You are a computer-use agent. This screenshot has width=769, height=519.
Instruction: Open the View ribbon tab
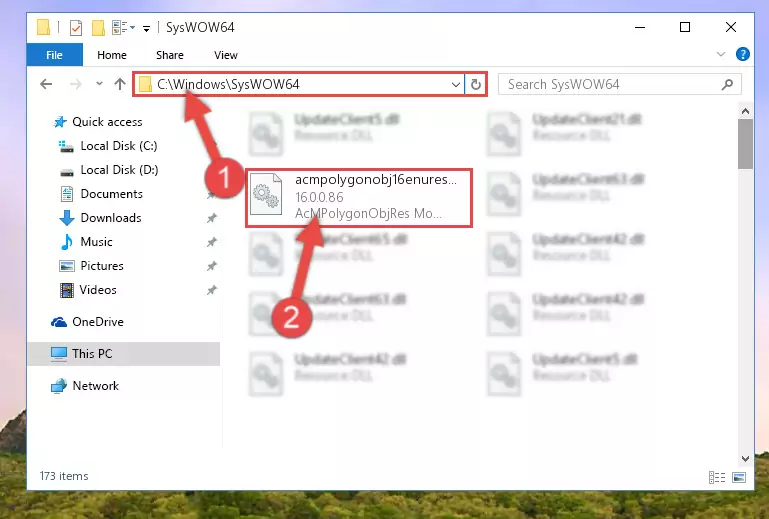pyautogui.click(x=226, y=55)
